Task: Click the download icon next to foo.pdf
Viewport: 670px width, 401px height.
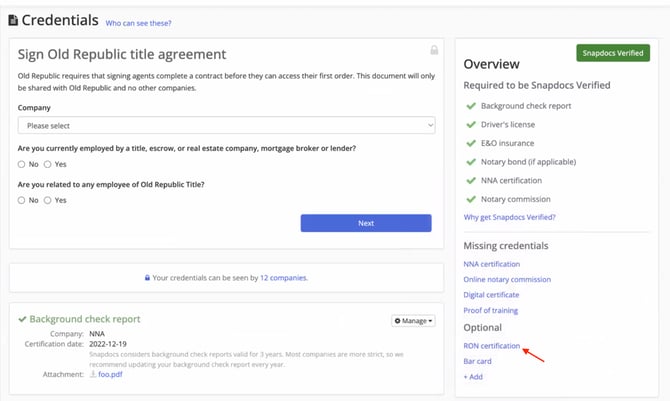Action: (94, 374)
